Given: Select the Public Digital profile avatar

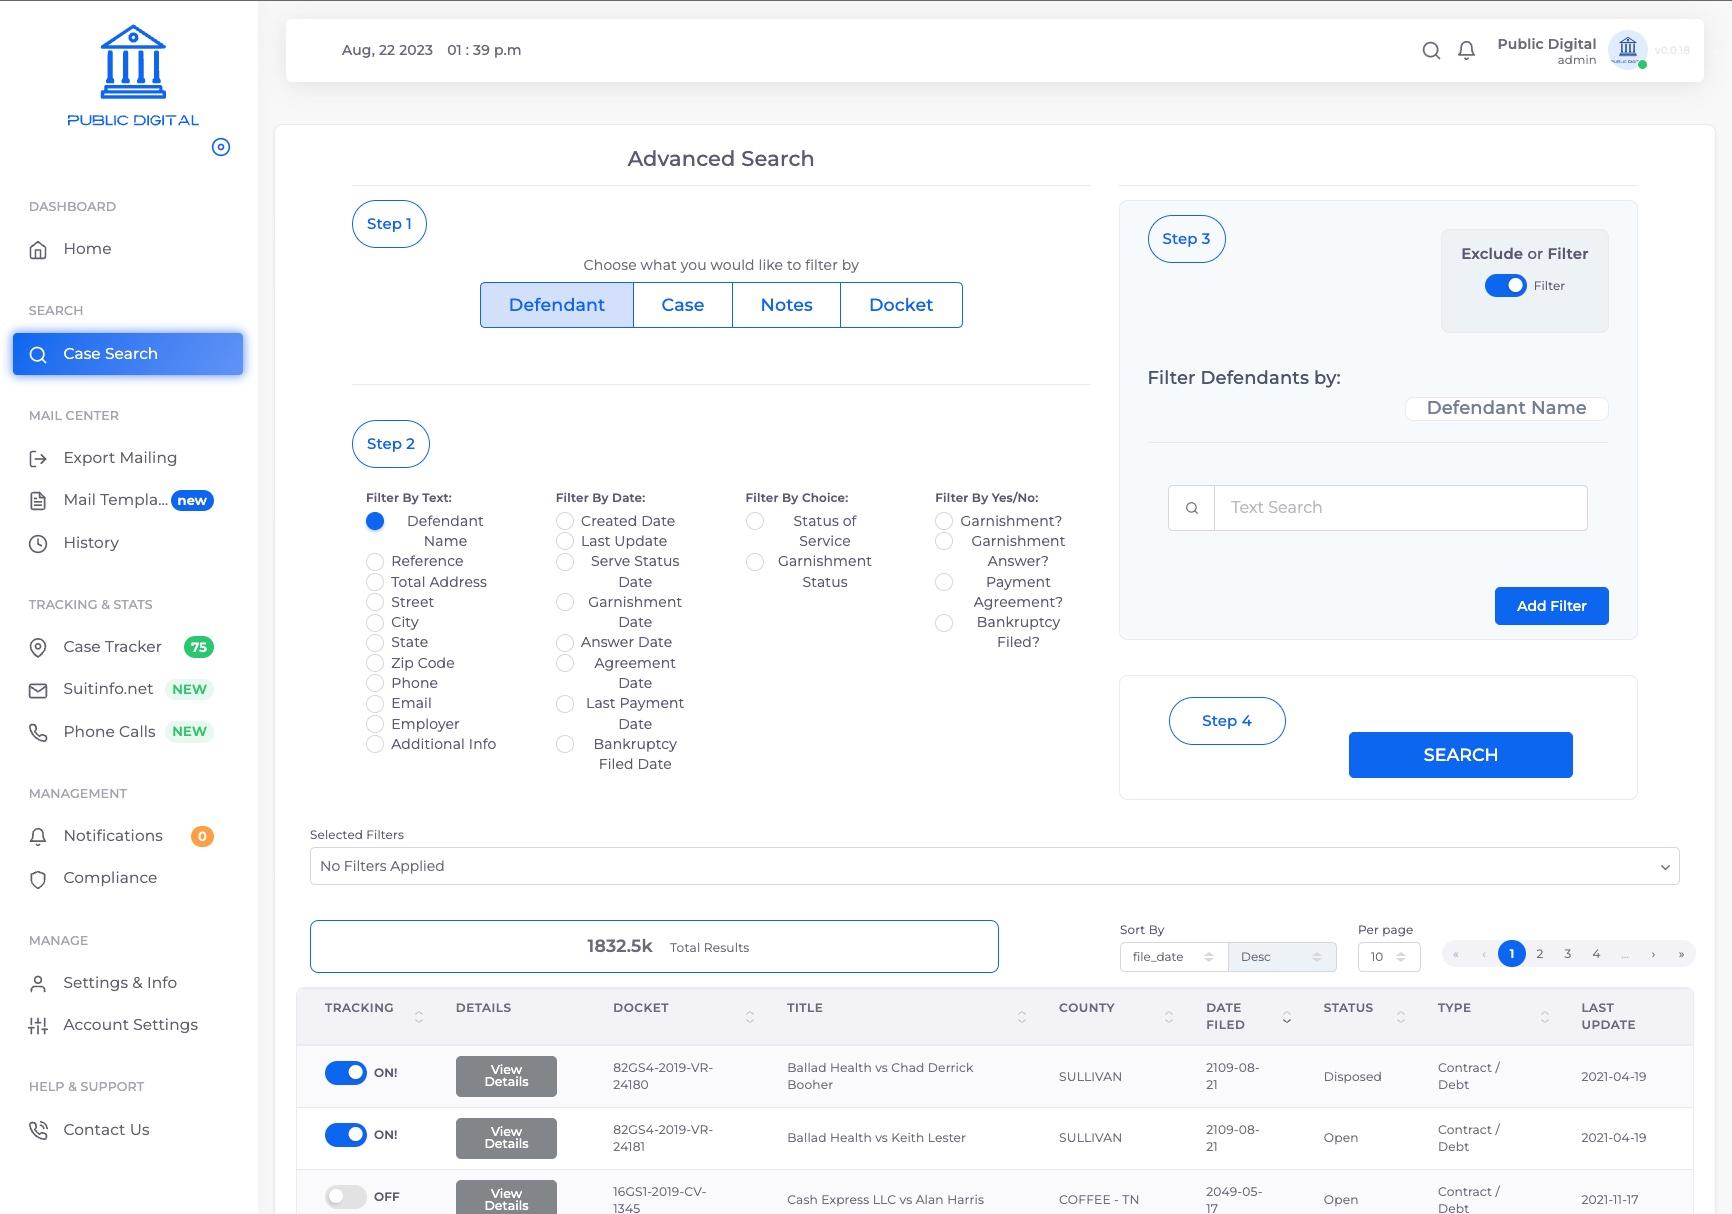Looking at the screenshot, I should coord(1627,49).
